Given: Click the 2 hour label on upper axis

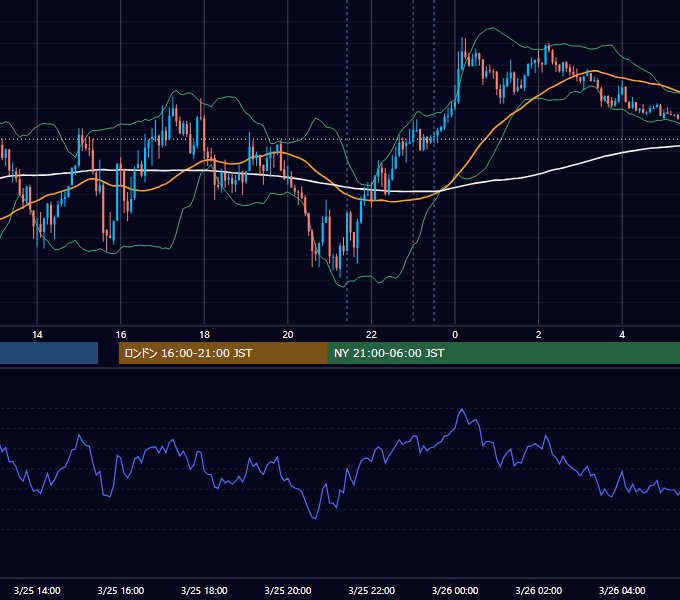Looking at the screenshot, I should (539, 335).
